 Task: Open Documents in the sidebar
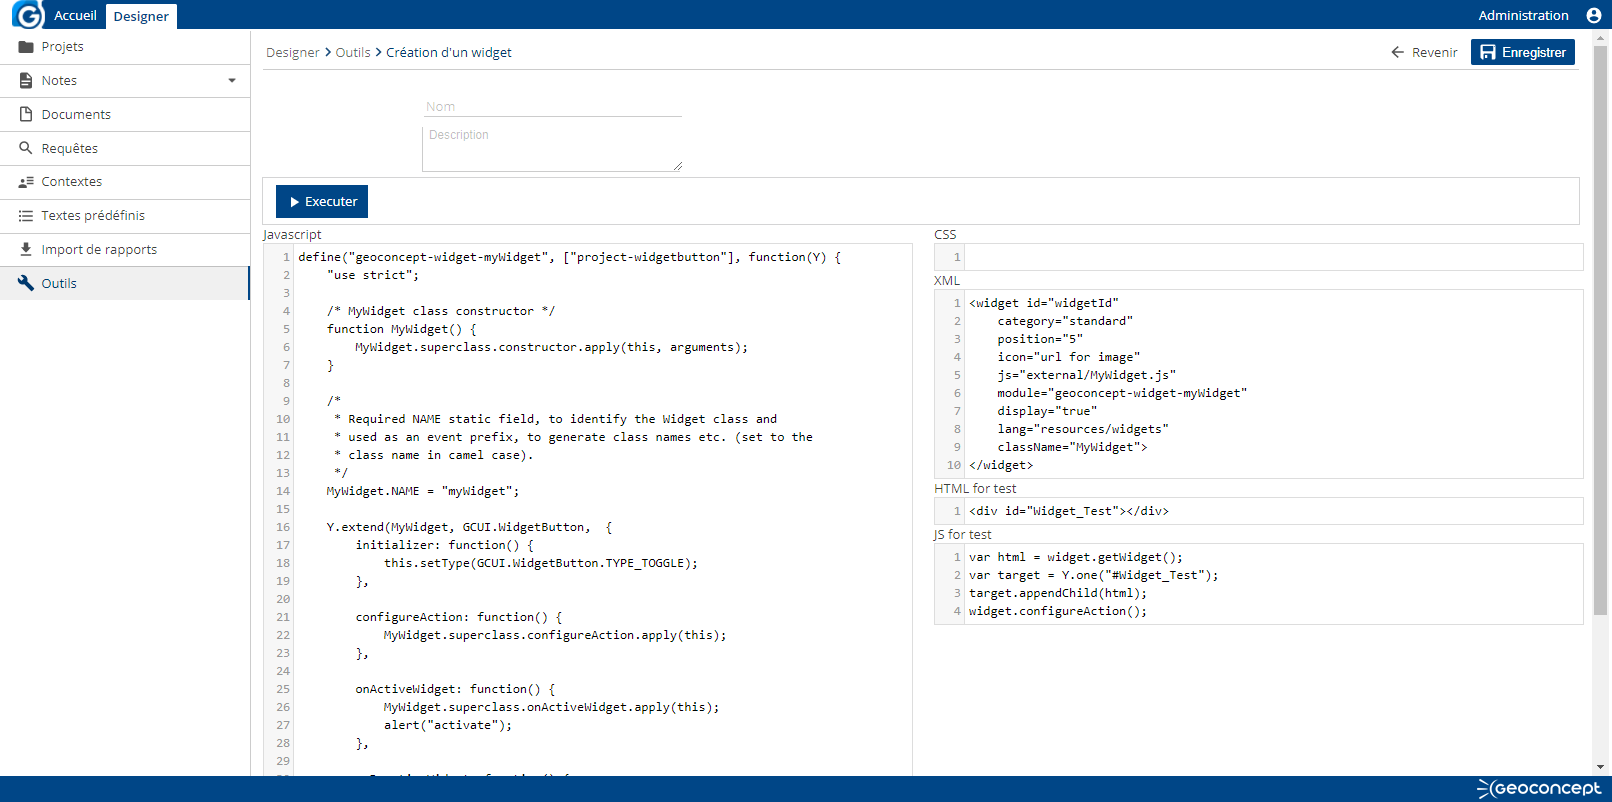coord(125,115)
